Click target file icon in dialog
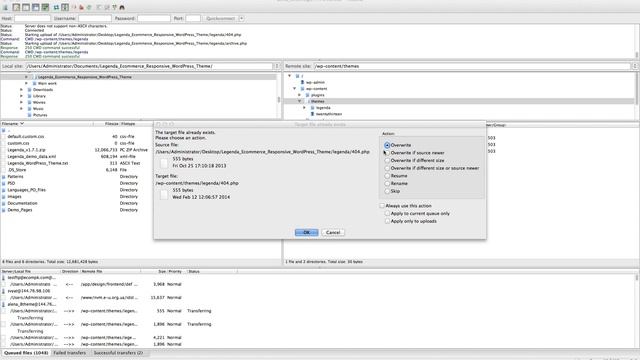 164,194
